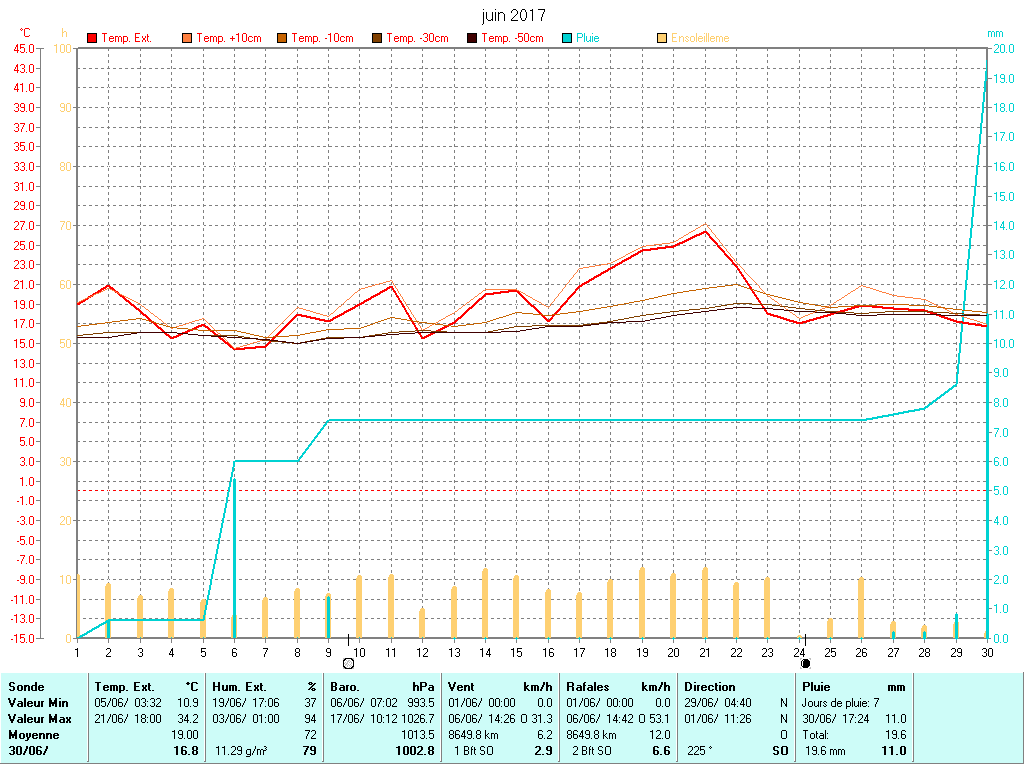Select the Temp. -30cm legend label
The width and height of the screenshot is (1024, 764).
417,38
